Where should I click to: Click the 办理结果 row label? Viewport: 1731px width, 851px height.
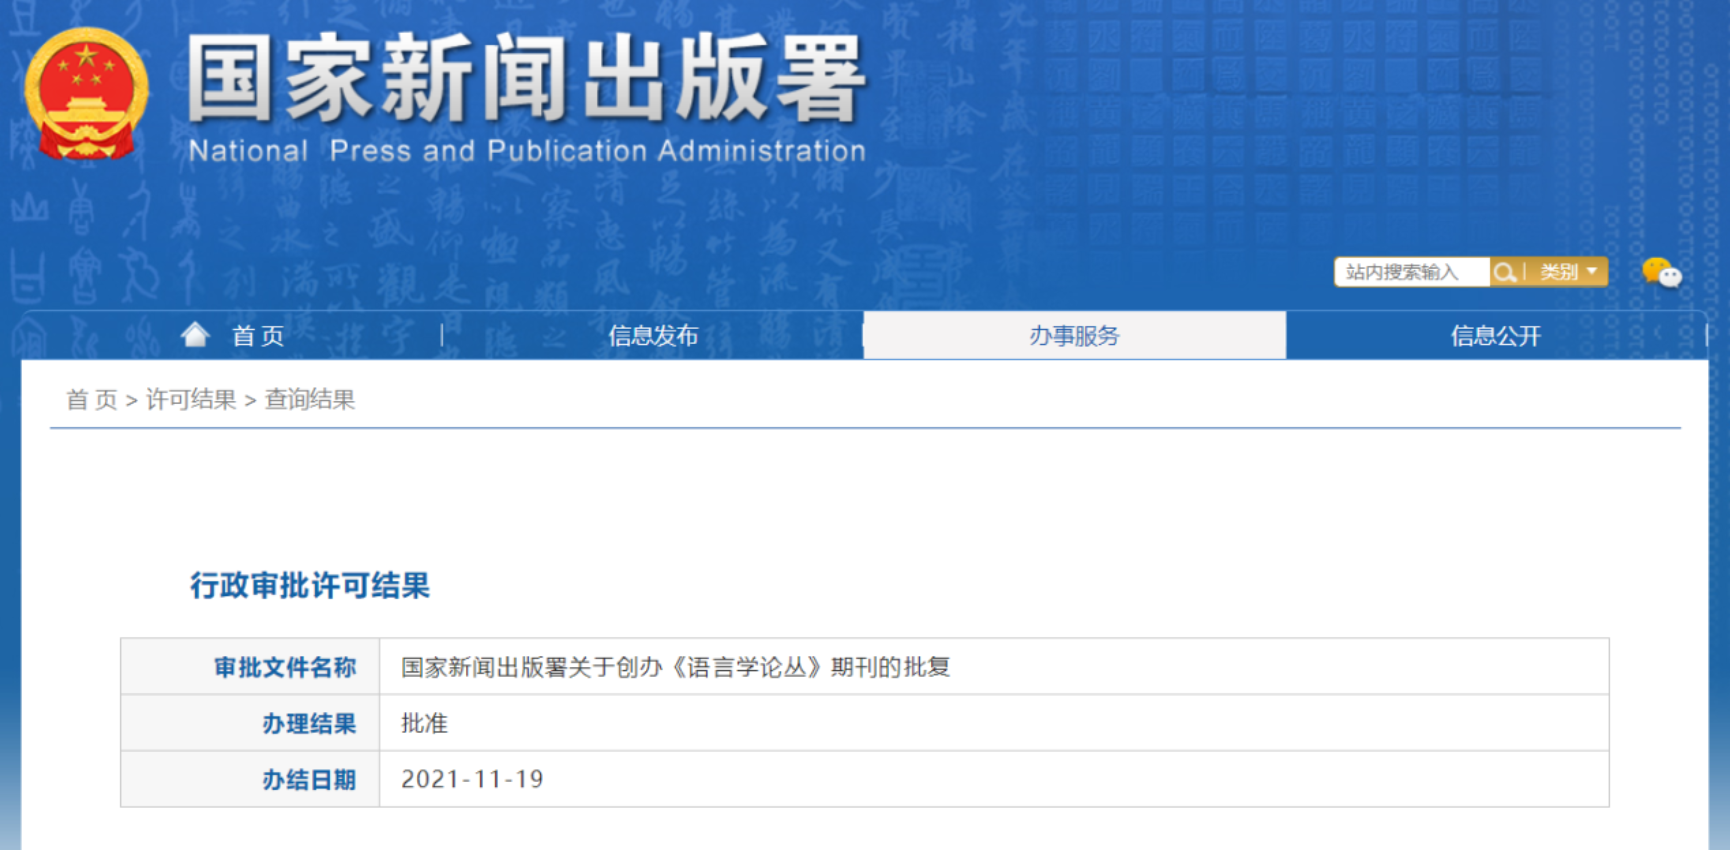point(309,724)
